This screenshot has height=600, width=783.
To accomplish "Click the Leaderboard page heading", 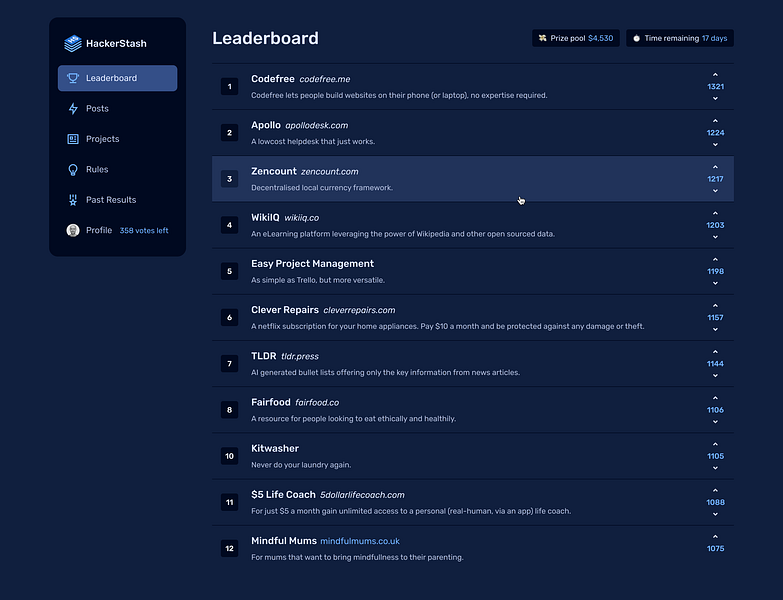I will (x=265, y=38).
